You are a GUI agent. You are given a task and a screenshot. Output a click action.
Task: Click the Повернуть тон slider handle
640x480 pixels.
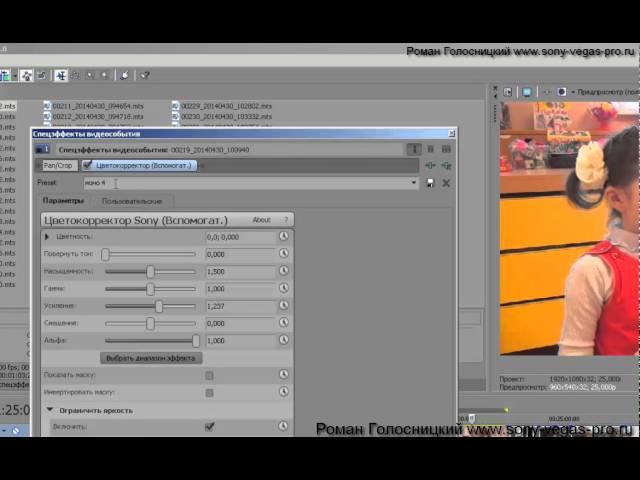pyautogui.click(x=105, y=254)
